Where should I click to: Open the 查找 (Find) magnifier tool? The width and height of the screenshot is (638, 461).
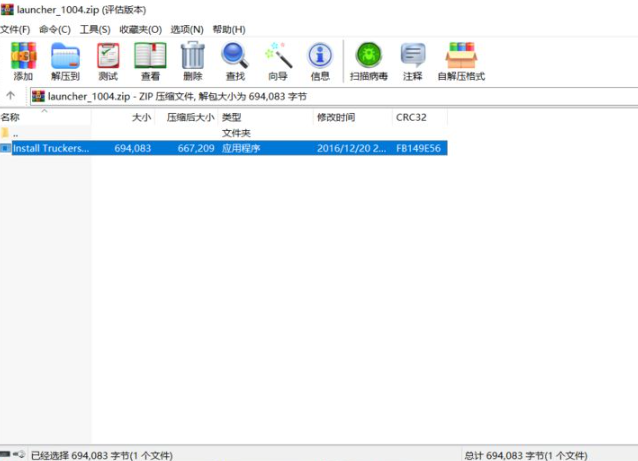pos(235,56)
